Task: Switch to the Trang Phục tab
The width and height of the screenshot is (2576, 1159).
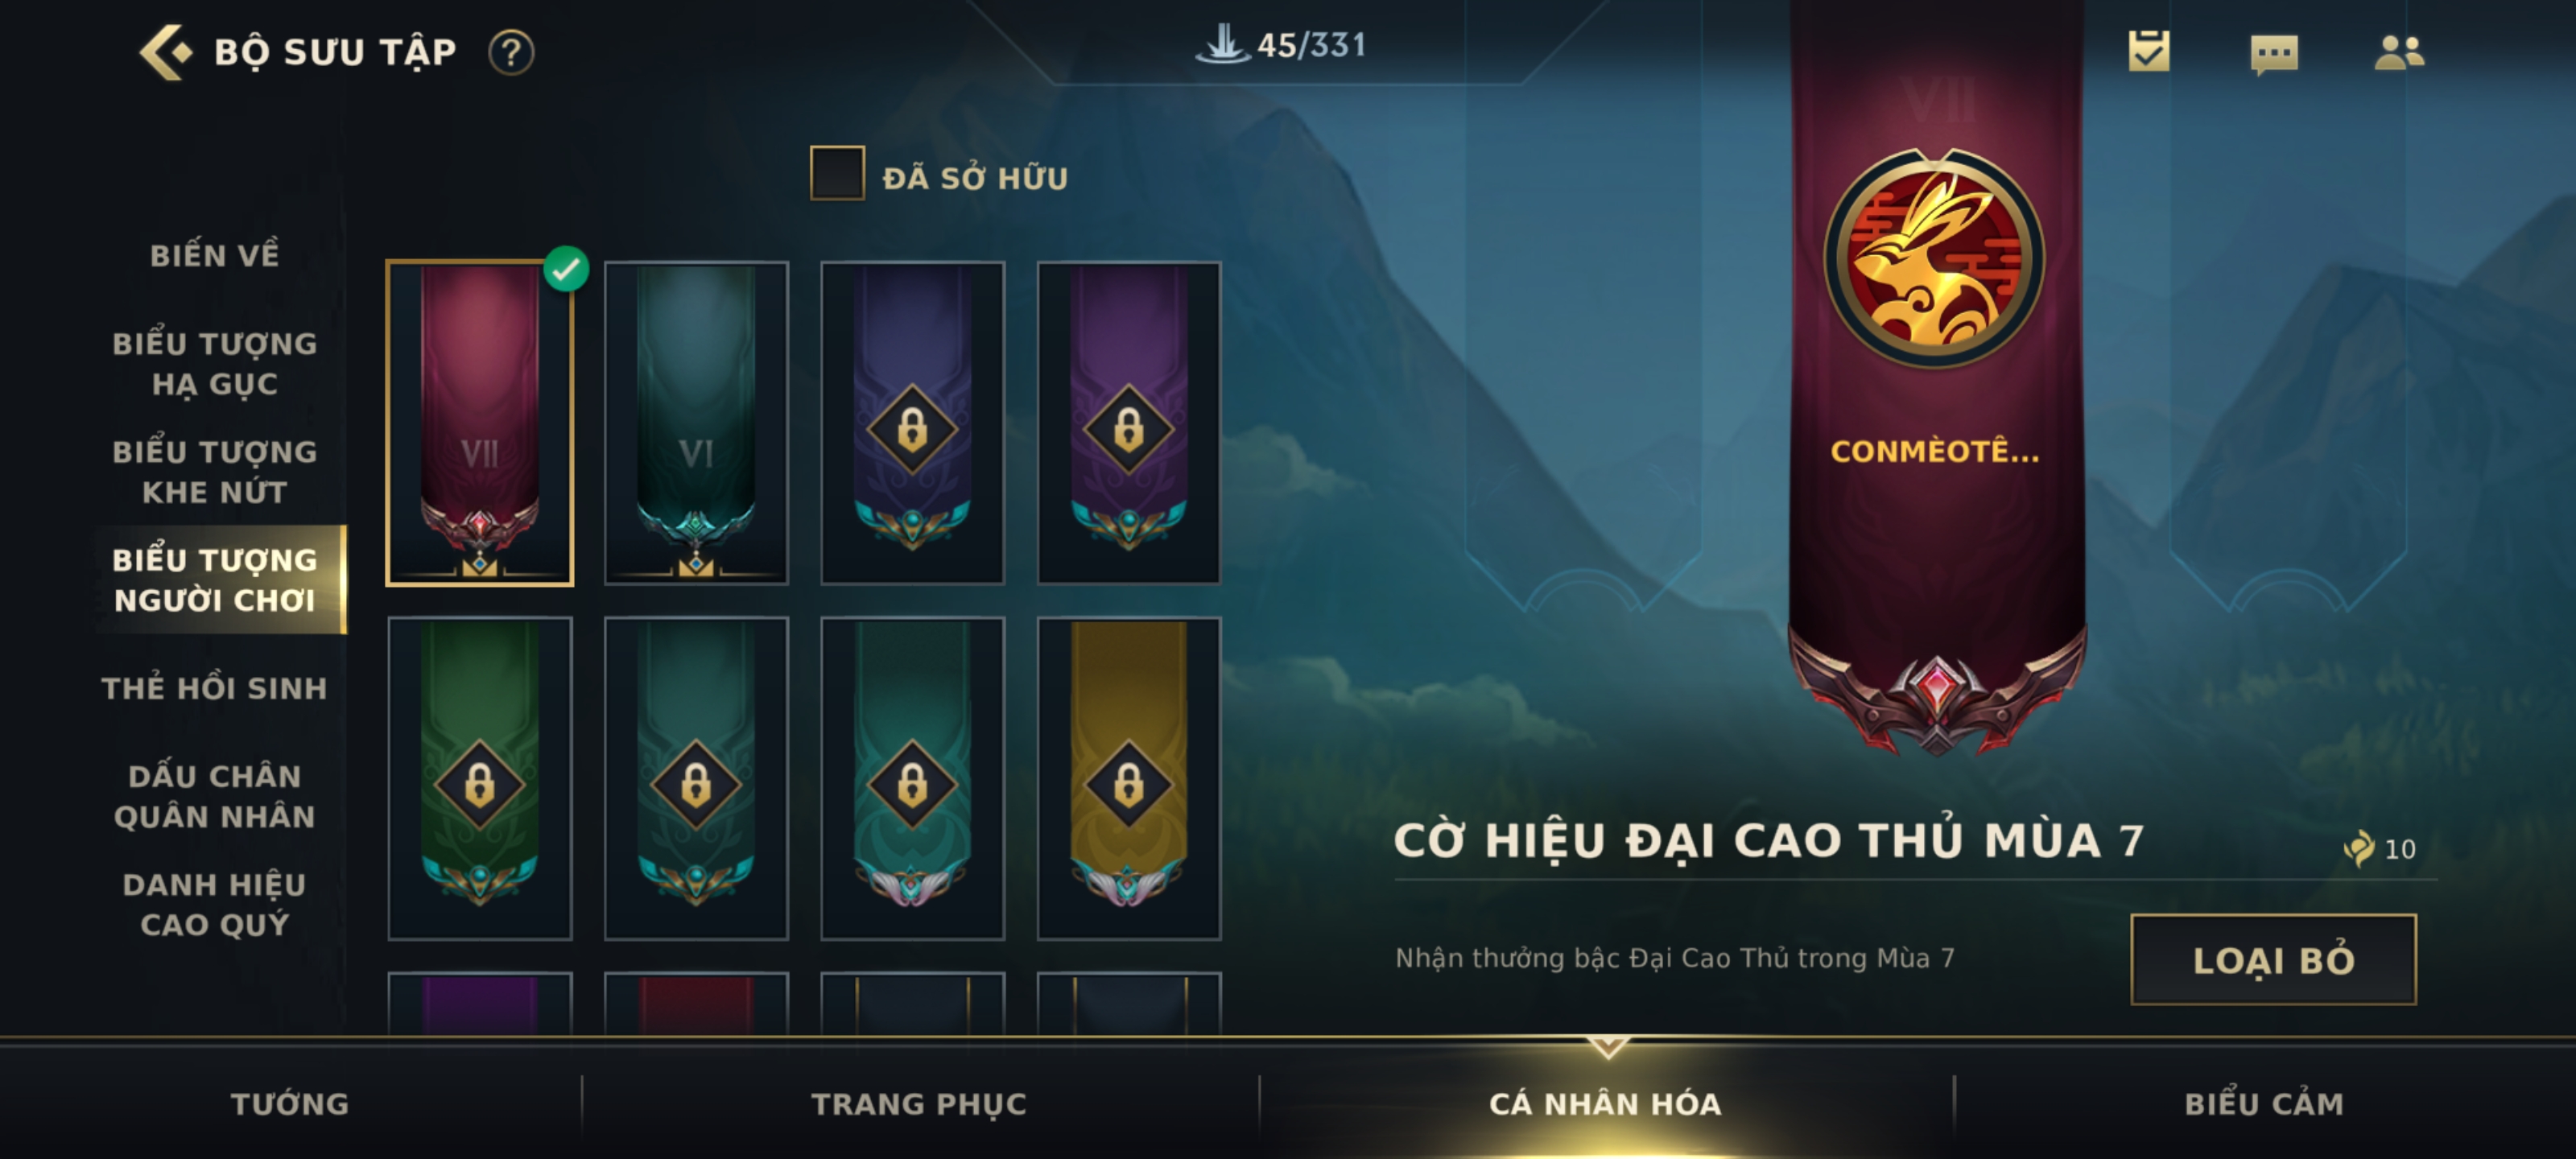Action: (x=918, y=1103)
